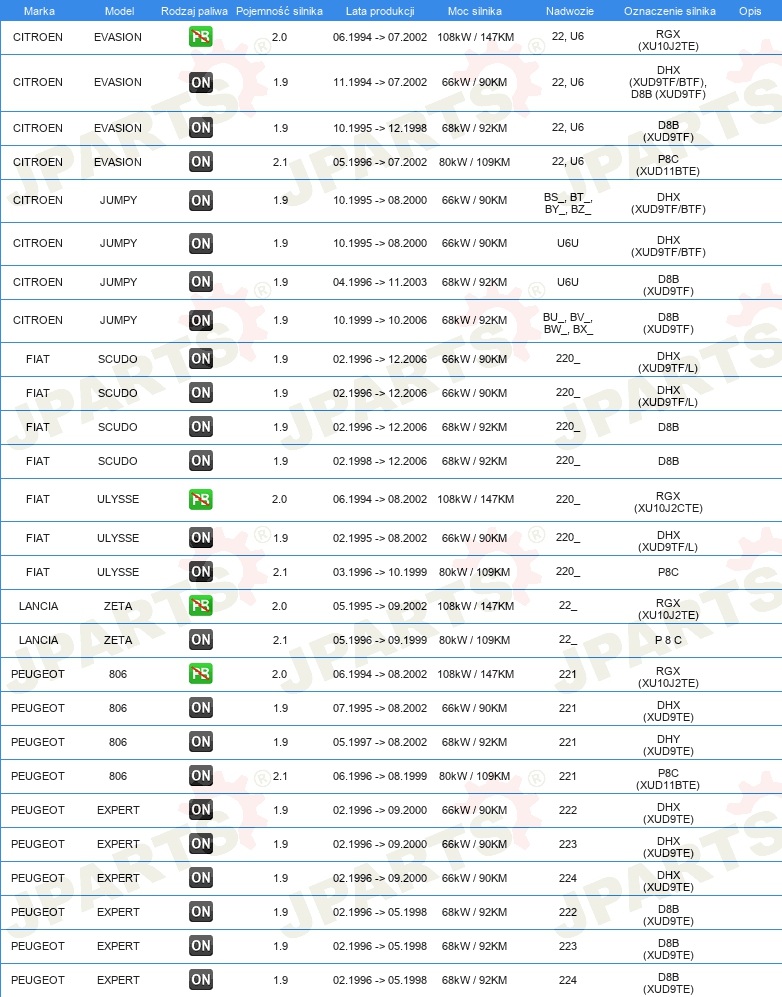Click EVASION in the 2.1 engine row
This screenshot has height=997, width=782.
(118, 162)
